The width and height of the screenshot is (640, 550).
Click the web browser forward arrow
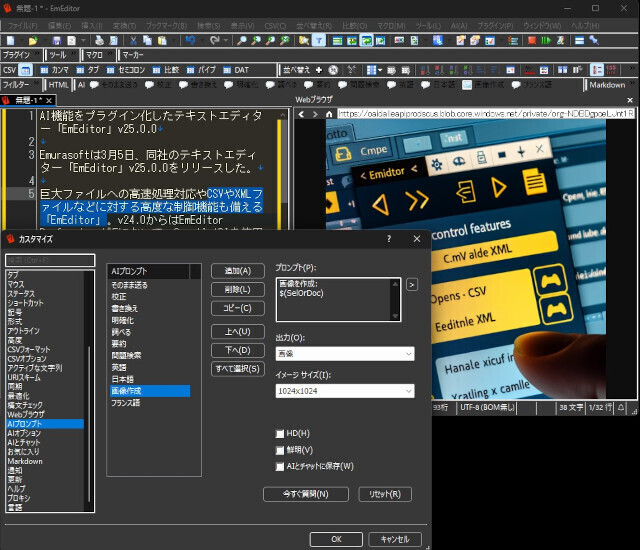[x=315, y=114]
